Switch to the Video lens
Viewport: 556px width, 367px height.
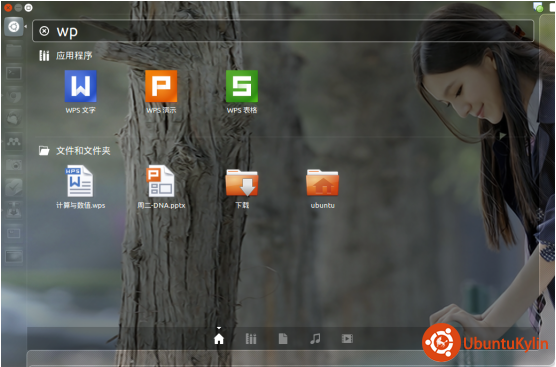[x=347, y=339]
